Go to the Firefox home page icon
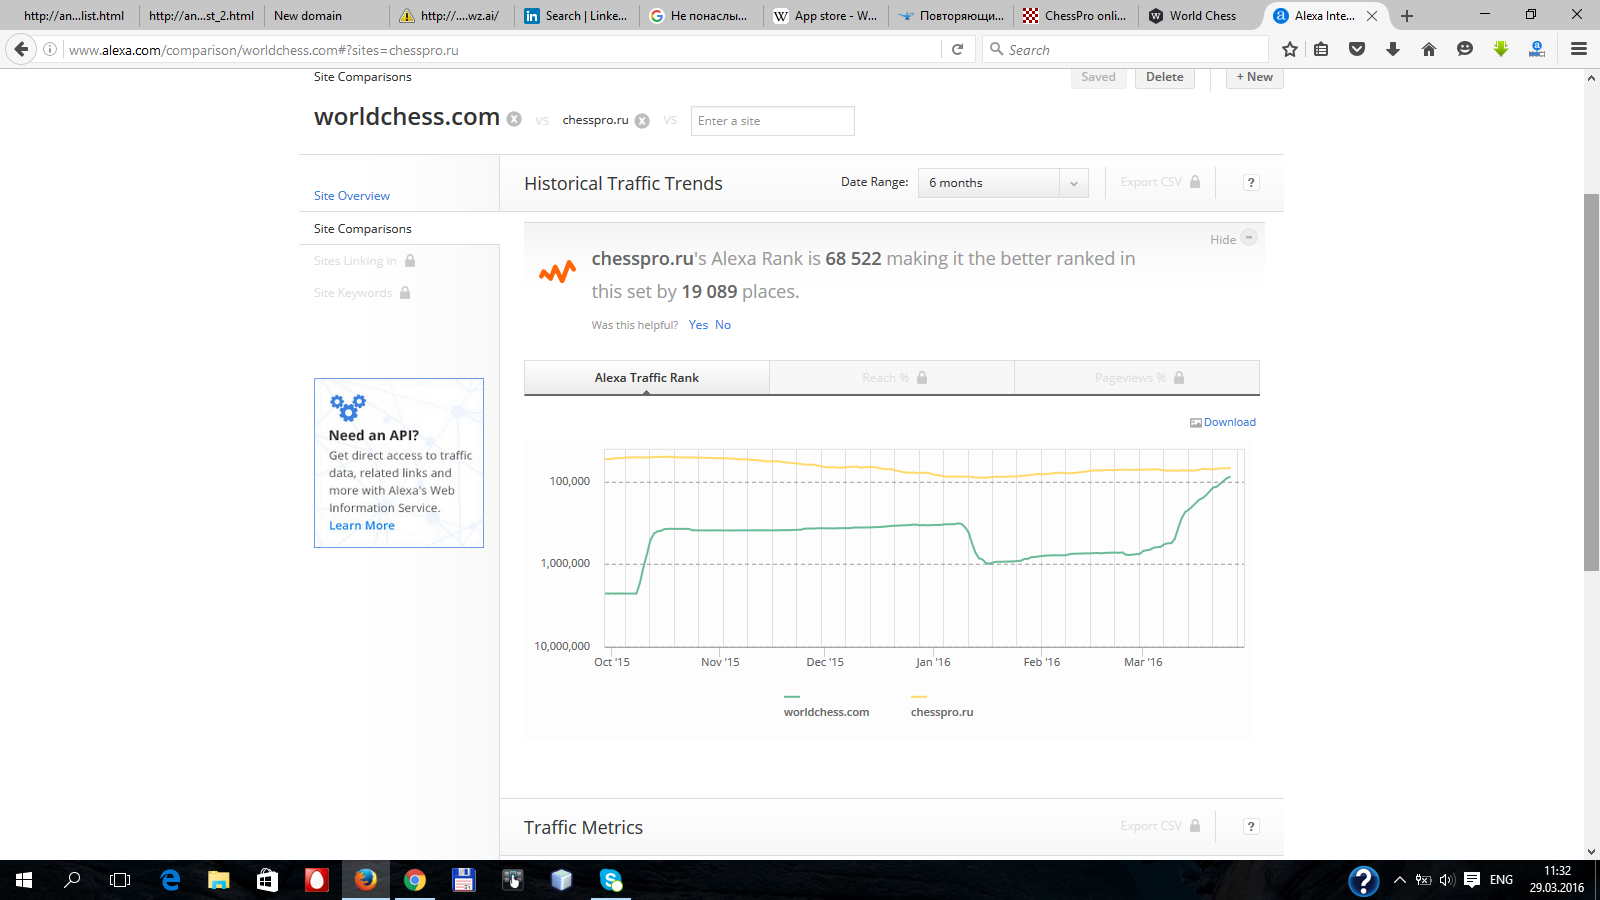This screenshot has height=900, width=1600. point(1428,49)
